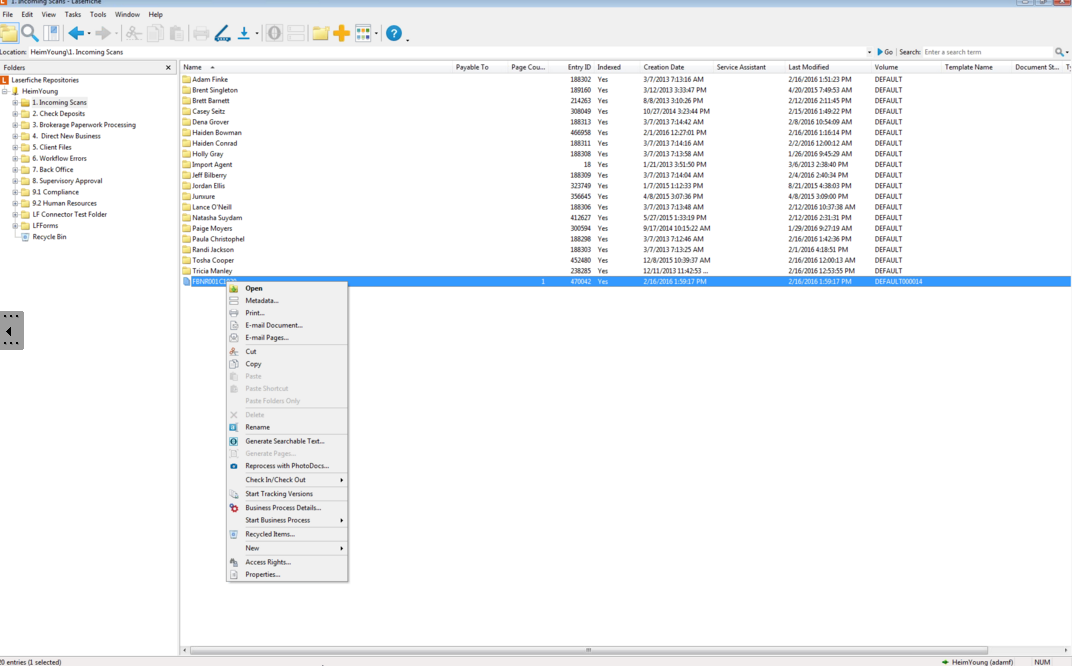This screenshot has height=666, width=1072.
Task: Click the orange plus New Document icon
Action: [x=342, y=34]
